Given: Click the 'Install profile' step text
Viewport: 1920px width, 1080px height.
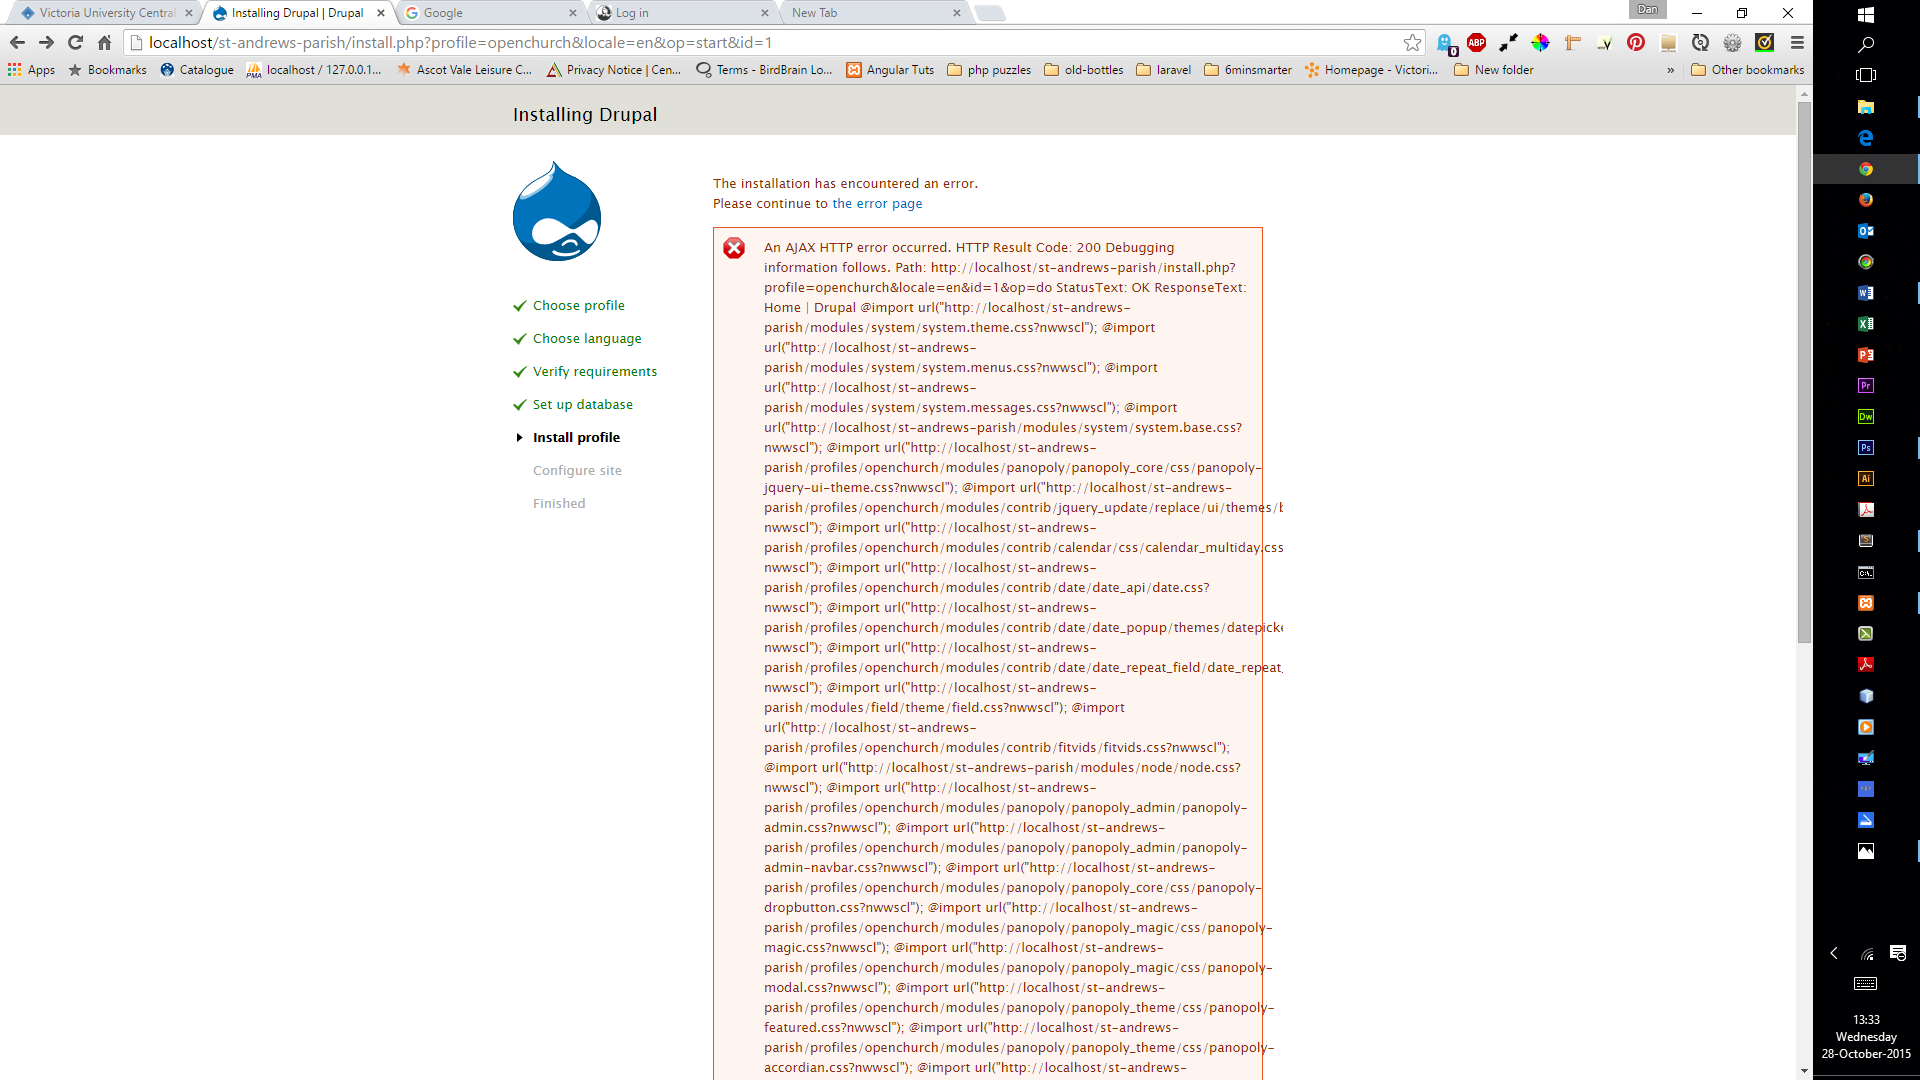Looking at the screenshot, I should pos(576,438).
